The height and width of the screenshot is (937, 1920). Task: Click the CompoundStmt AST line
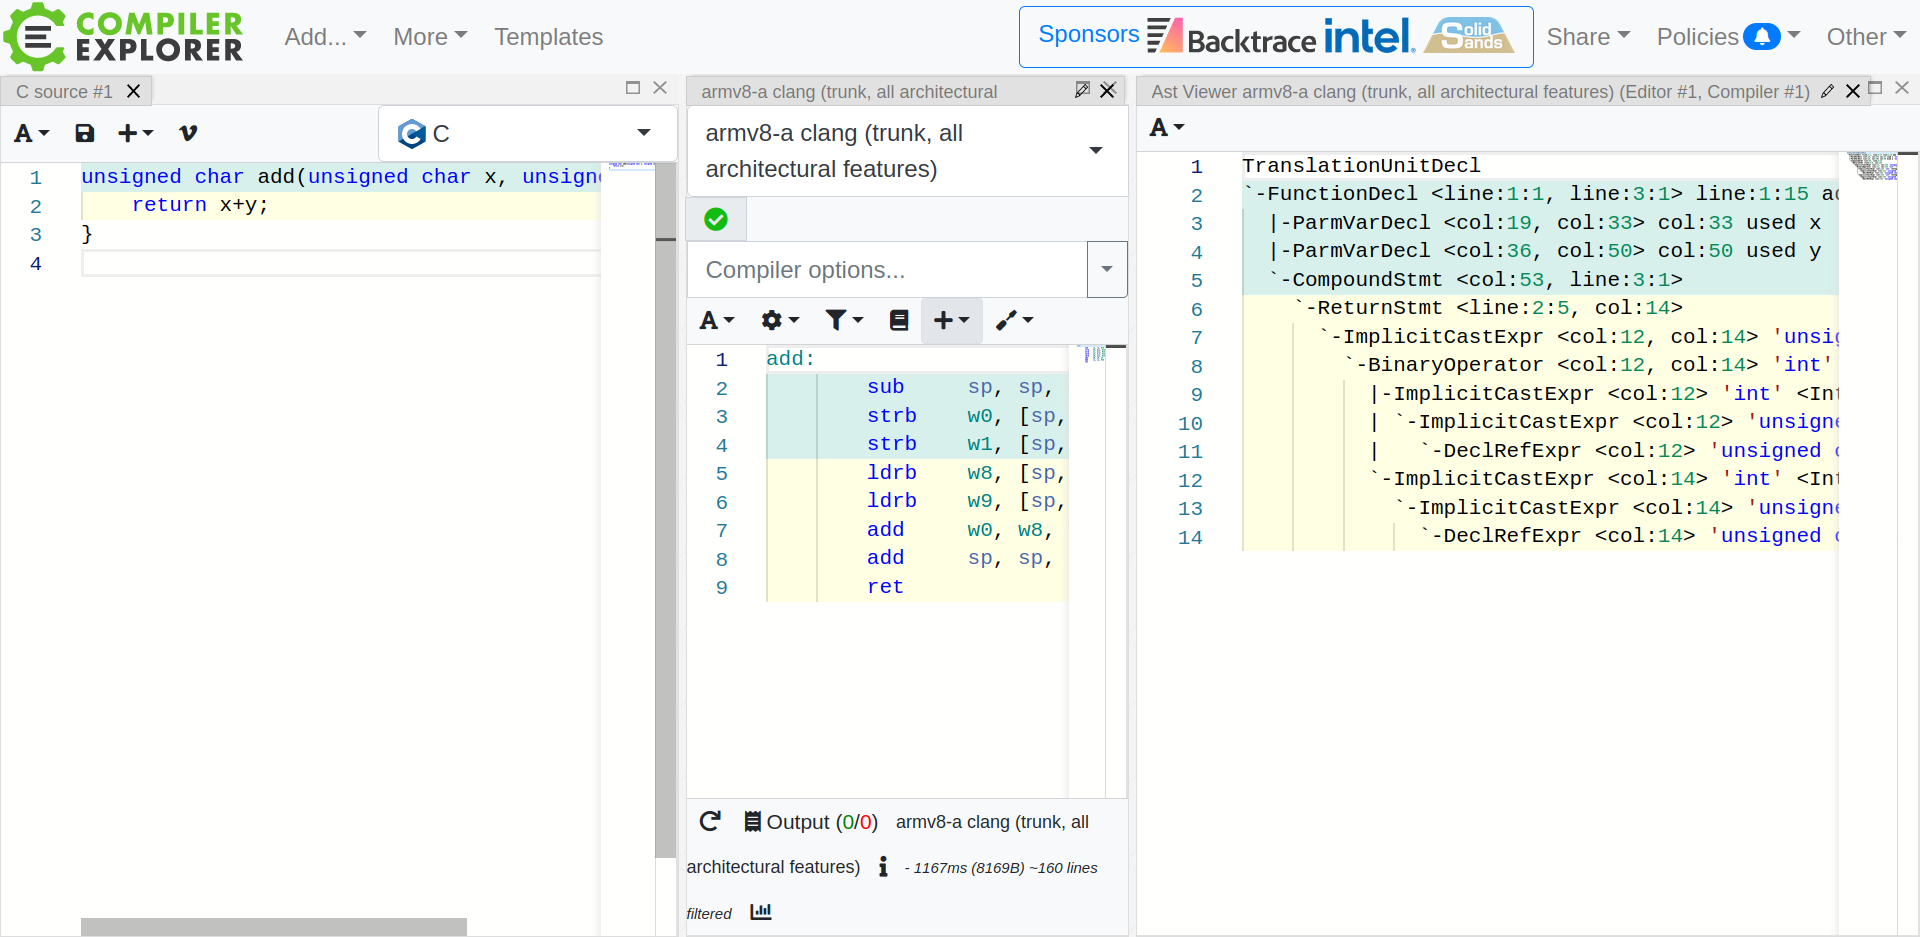tap(1475, 280)
